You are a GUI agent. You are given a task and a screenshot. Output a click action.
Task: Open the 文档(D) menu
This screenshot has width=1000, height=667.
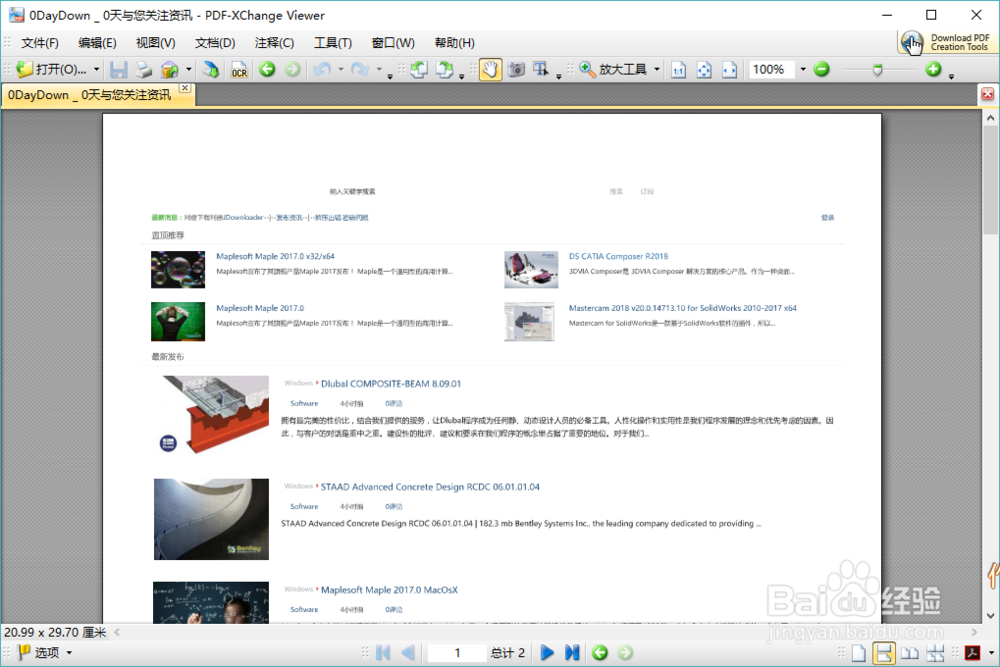point(215,43)
